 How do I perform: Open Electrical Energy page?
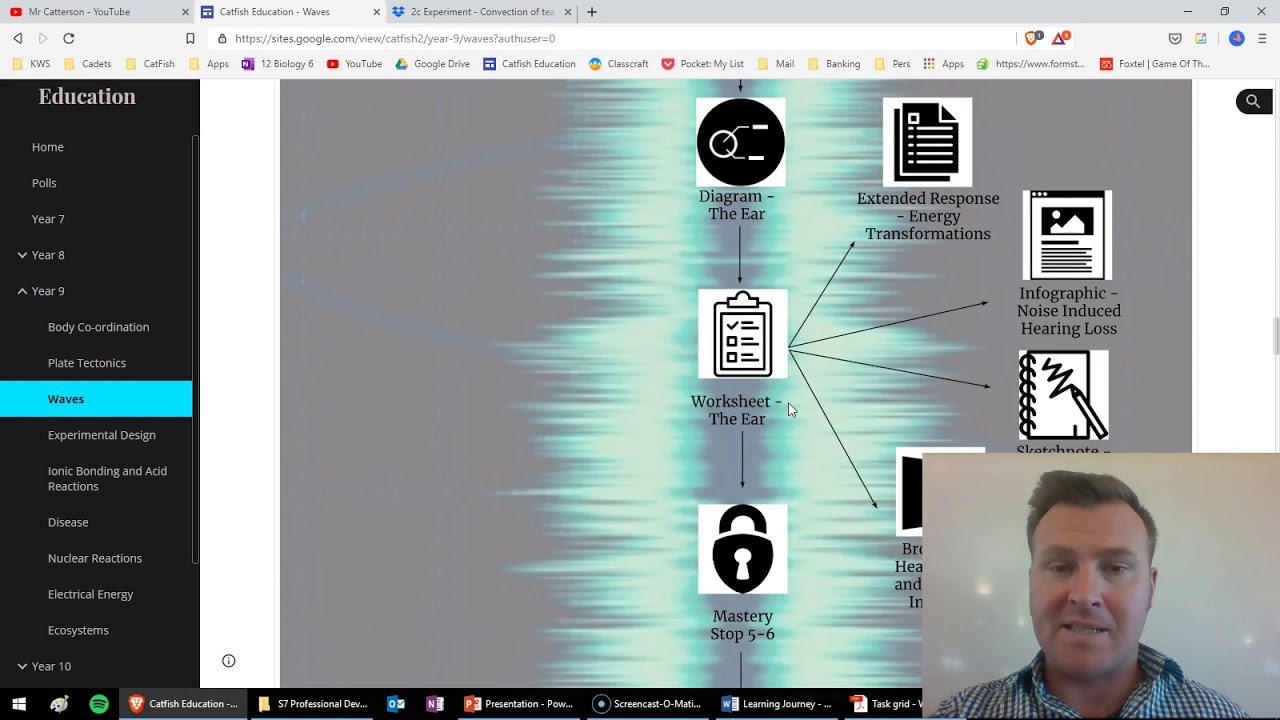point(90,594)
